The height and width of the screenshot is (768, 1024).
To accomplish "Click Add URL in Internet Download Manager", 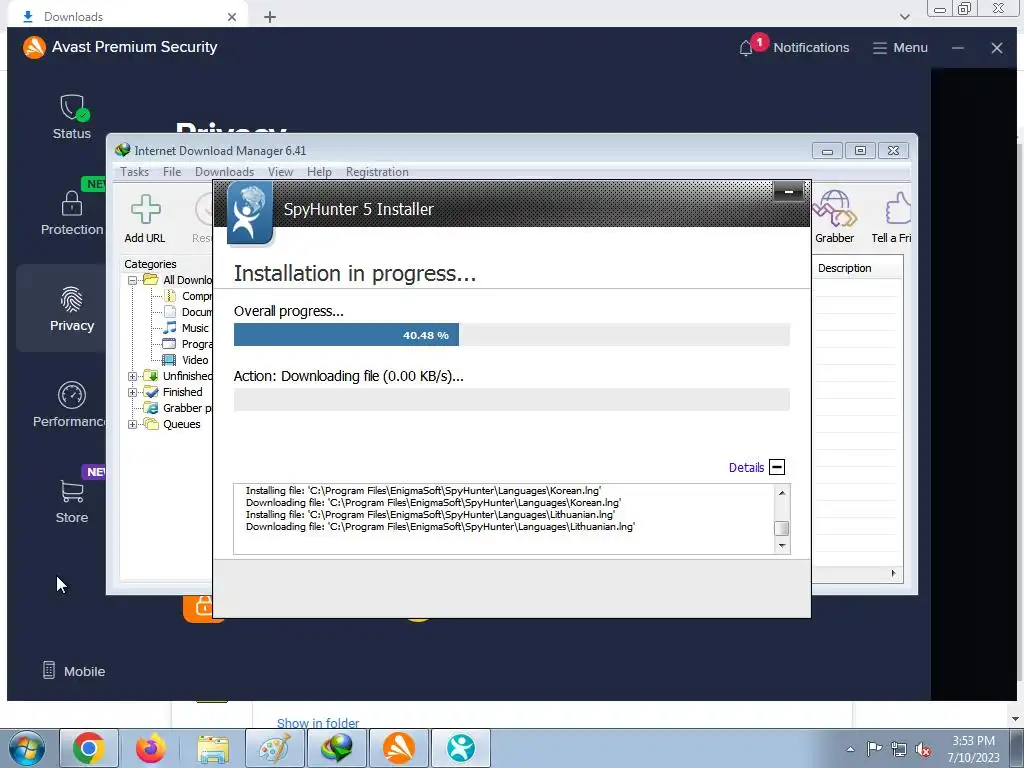I will tap(145, 219).
